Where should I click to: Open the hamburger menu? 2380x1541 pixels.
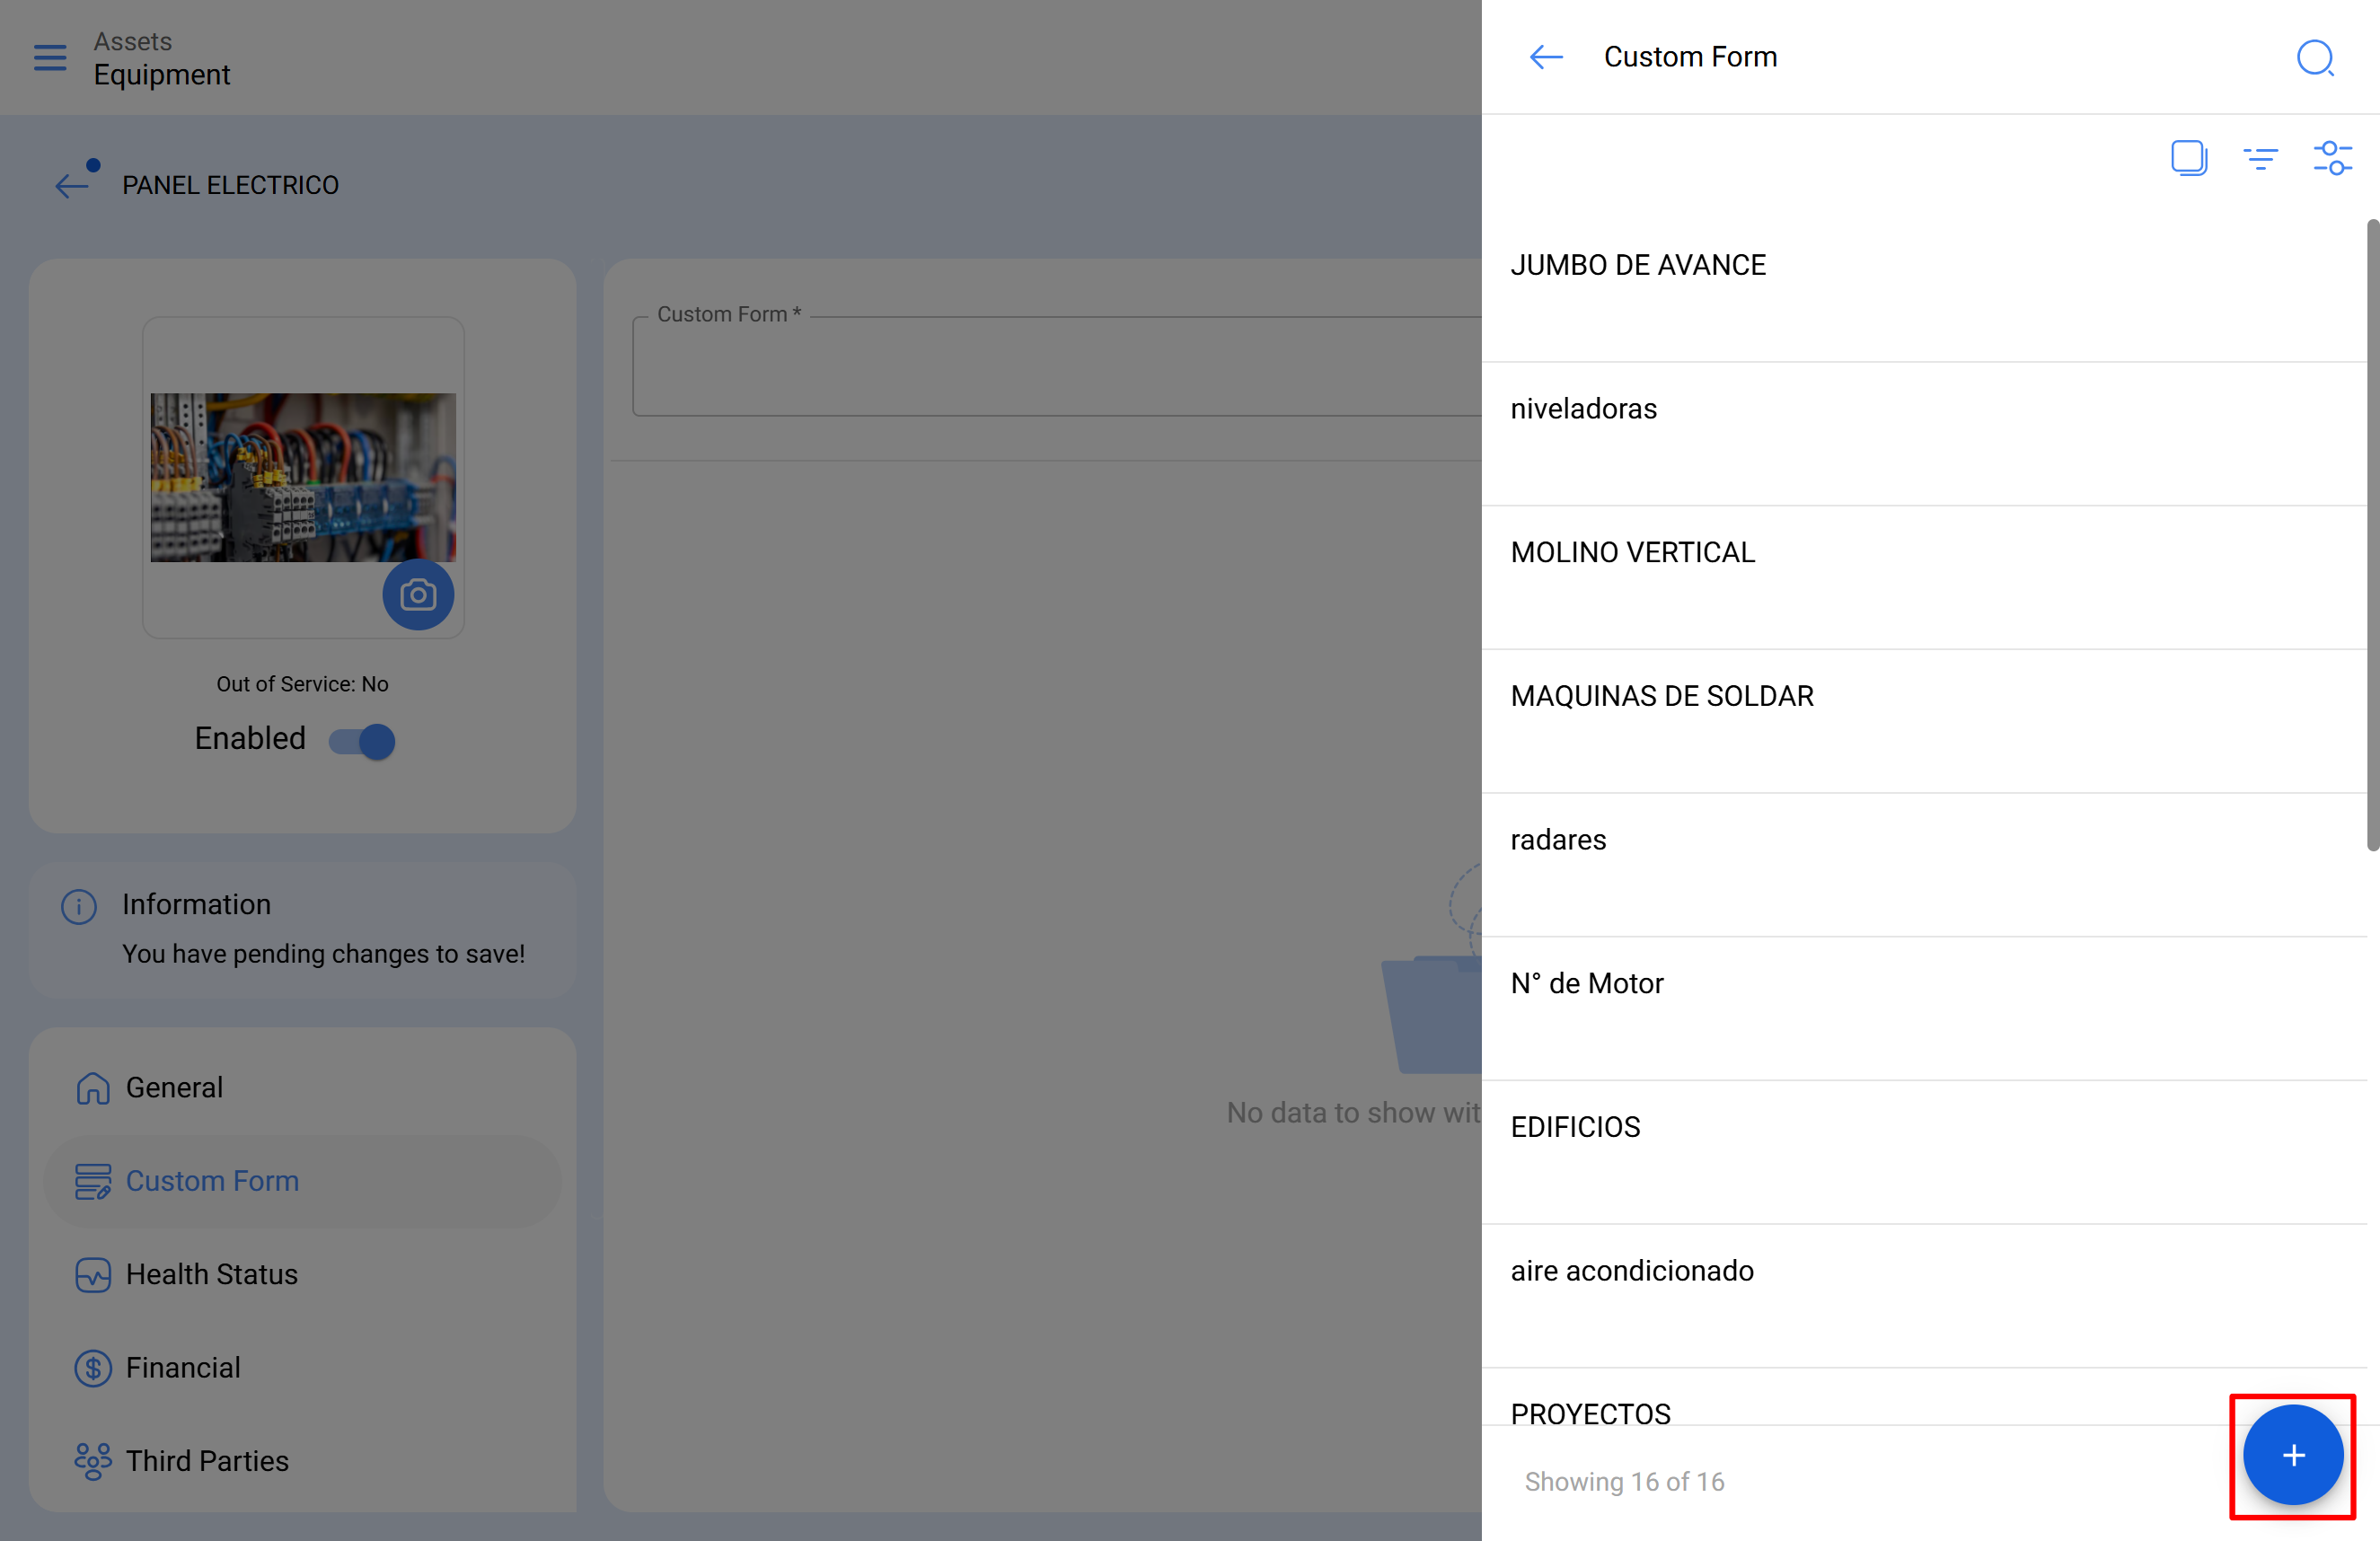tap(50, 58)
